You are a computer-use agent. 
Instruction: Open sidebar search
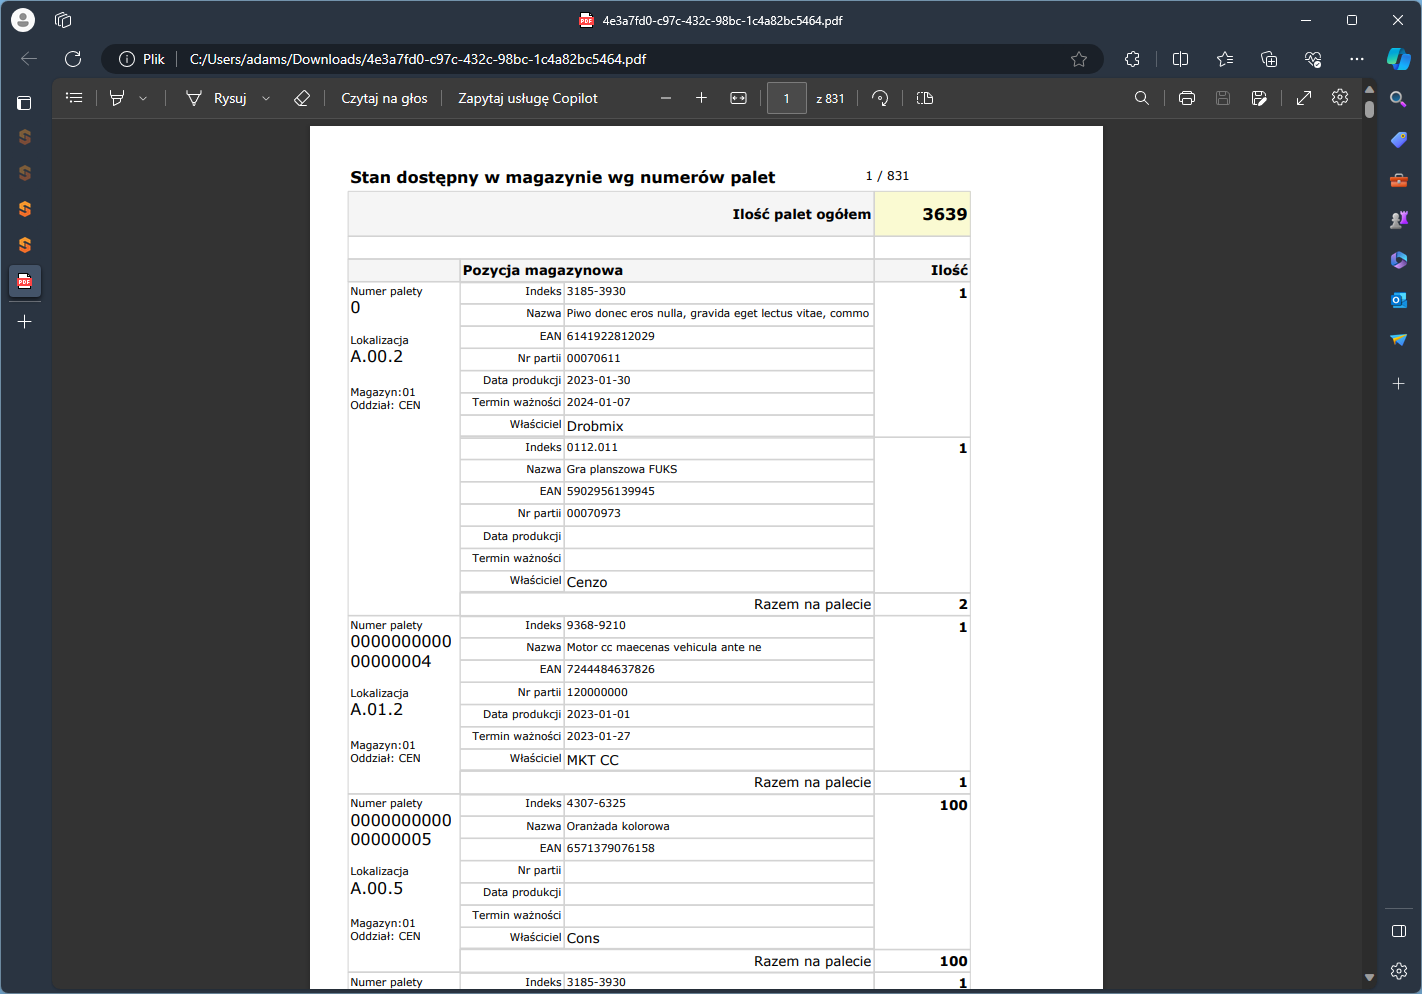pyautogui.click(x=1399, y=99)
